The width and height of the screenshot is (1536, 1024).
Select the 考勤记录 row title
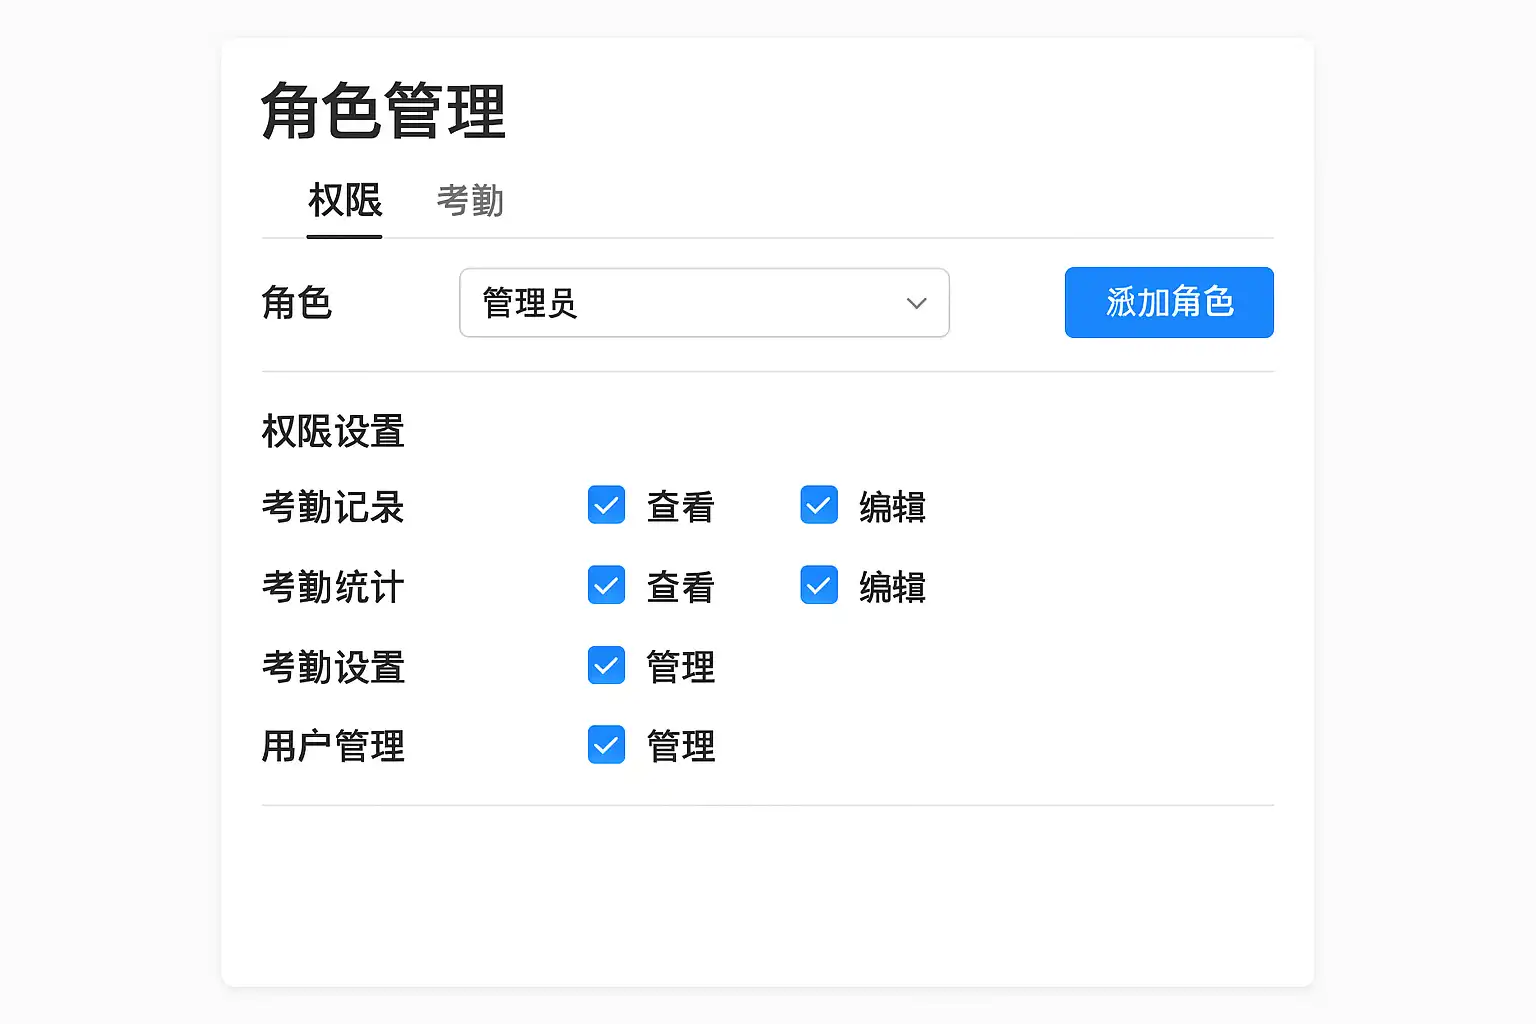click(x=333, y=507)
